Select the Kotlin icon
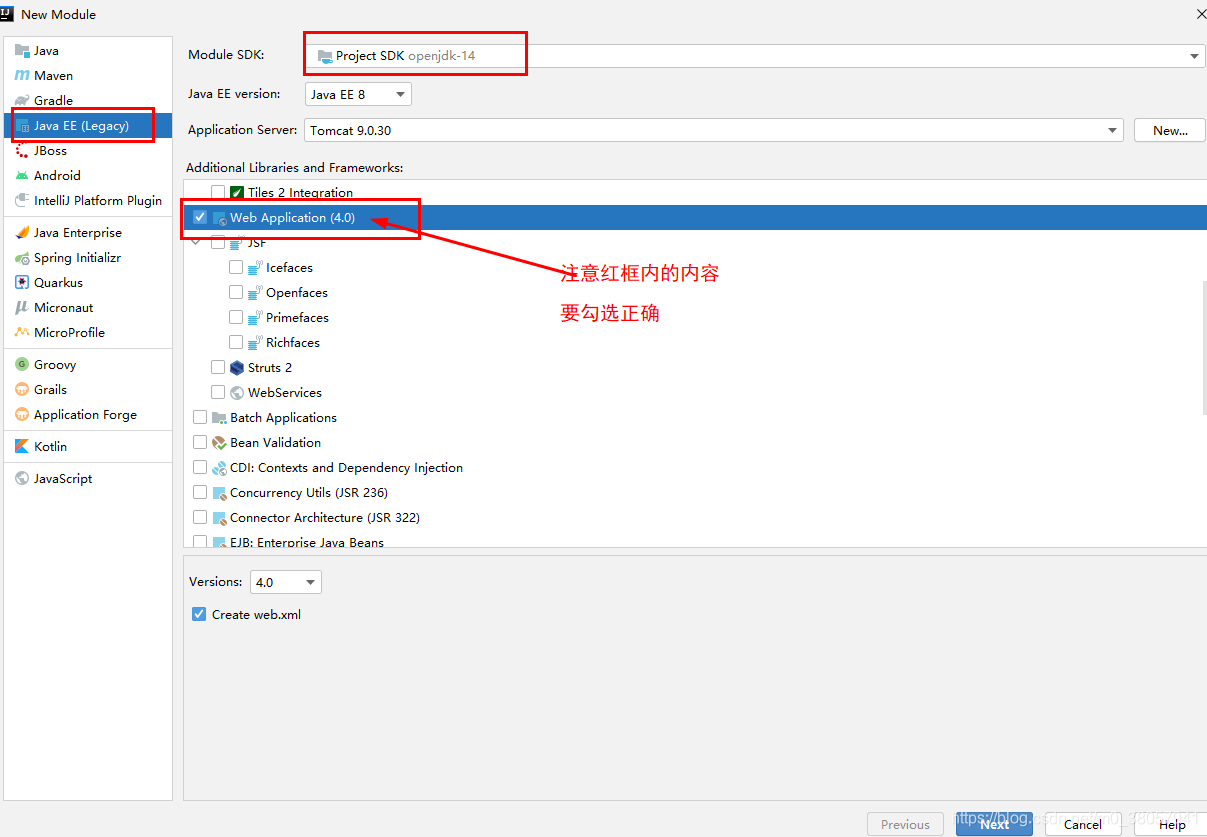This screenshot has width=1207, height=837. 22,446
